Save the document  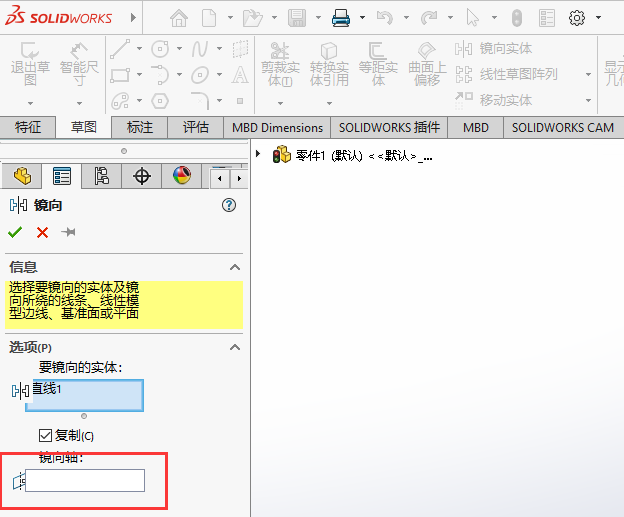click(297, 18)
